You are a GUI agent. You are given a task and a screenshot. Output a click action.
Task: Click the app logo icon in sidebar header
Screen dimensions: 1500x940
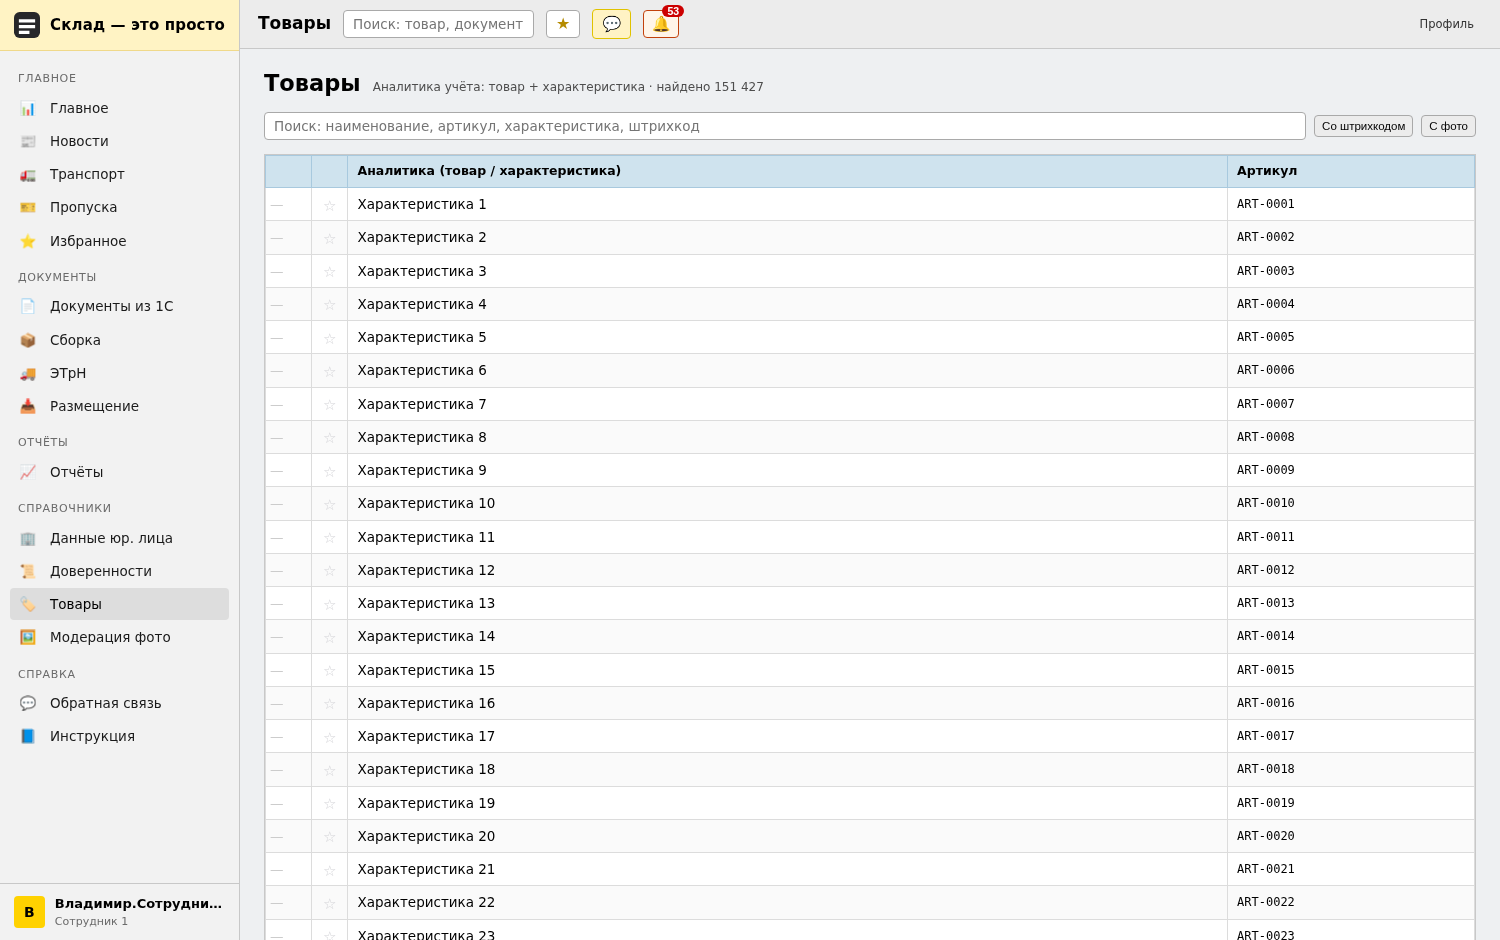(x=27, y=25)
